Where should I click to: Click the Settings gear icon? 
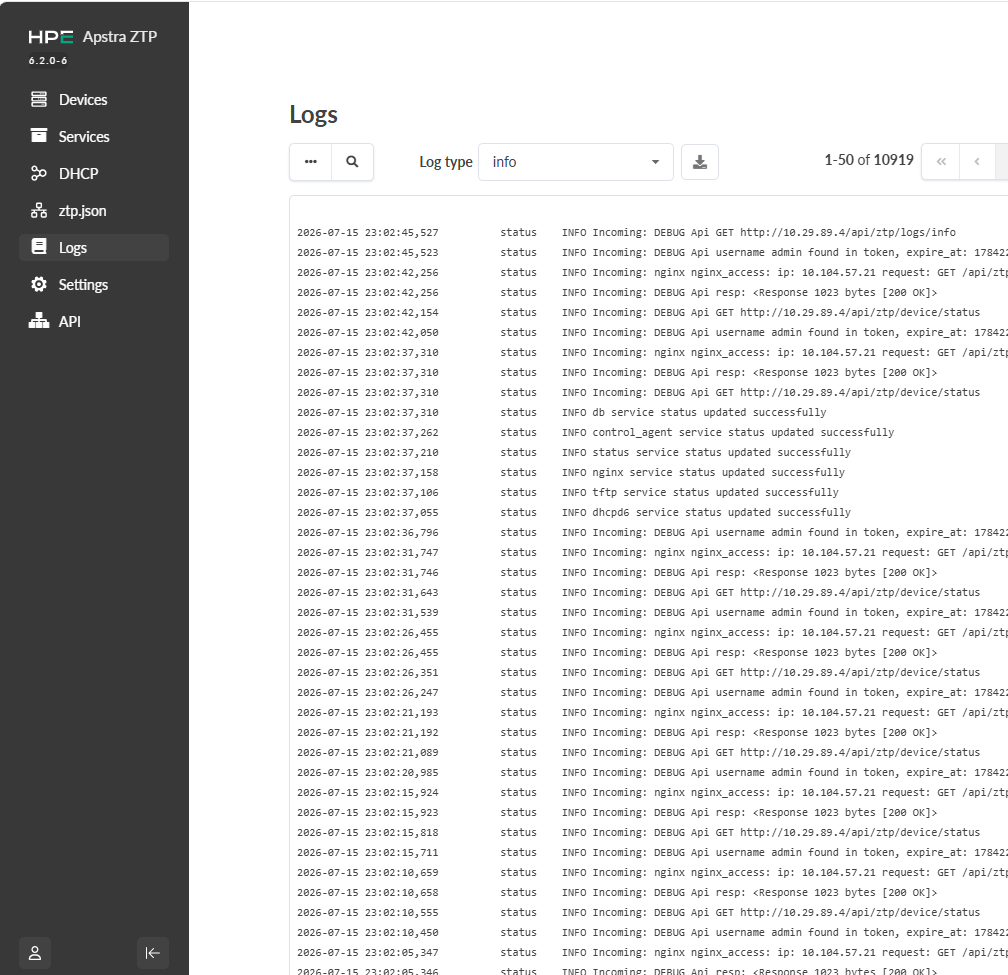[39, 284]
